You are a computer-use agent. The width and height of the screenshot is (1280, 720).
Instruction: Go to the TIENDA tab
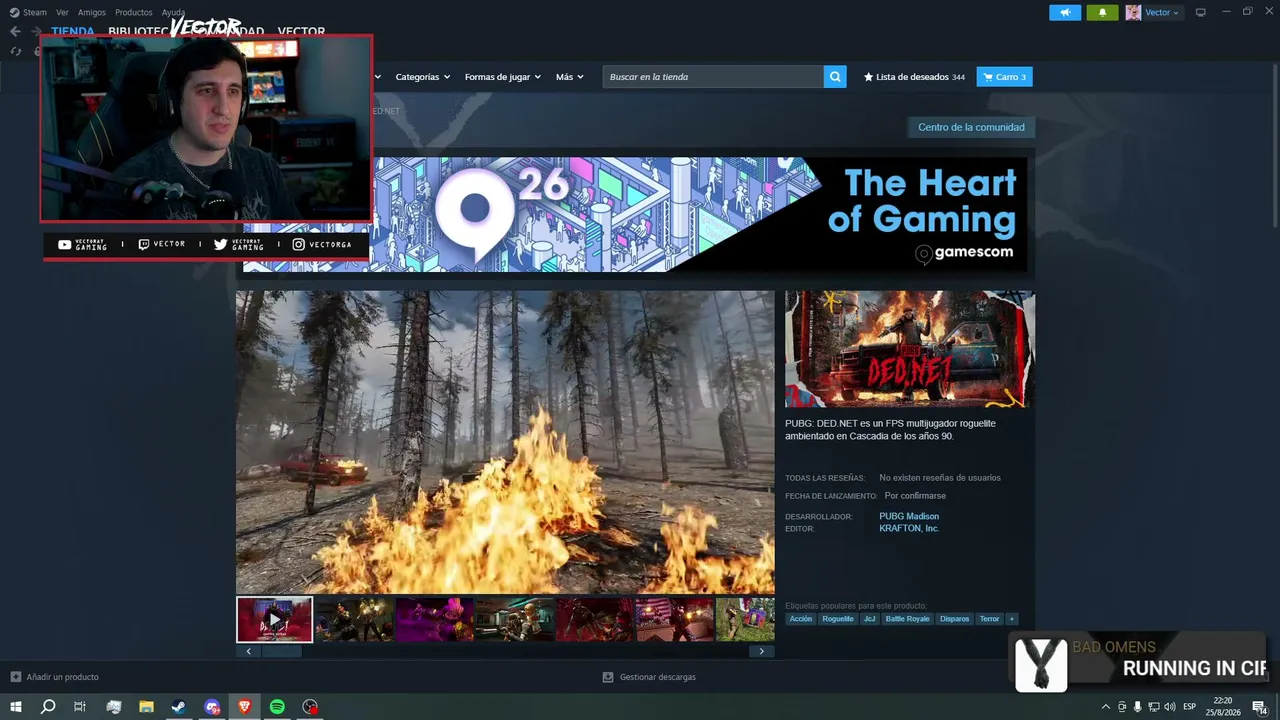73,32
